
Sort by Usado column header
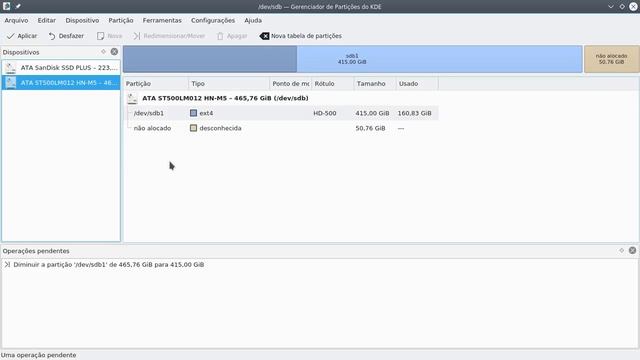(417, 84)
